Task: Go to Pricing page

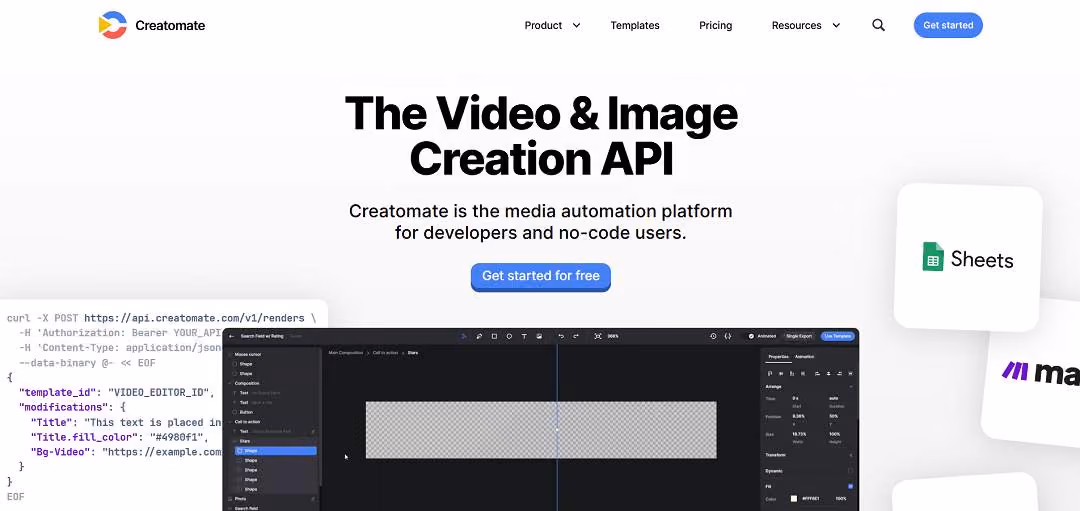Action: 715,25
